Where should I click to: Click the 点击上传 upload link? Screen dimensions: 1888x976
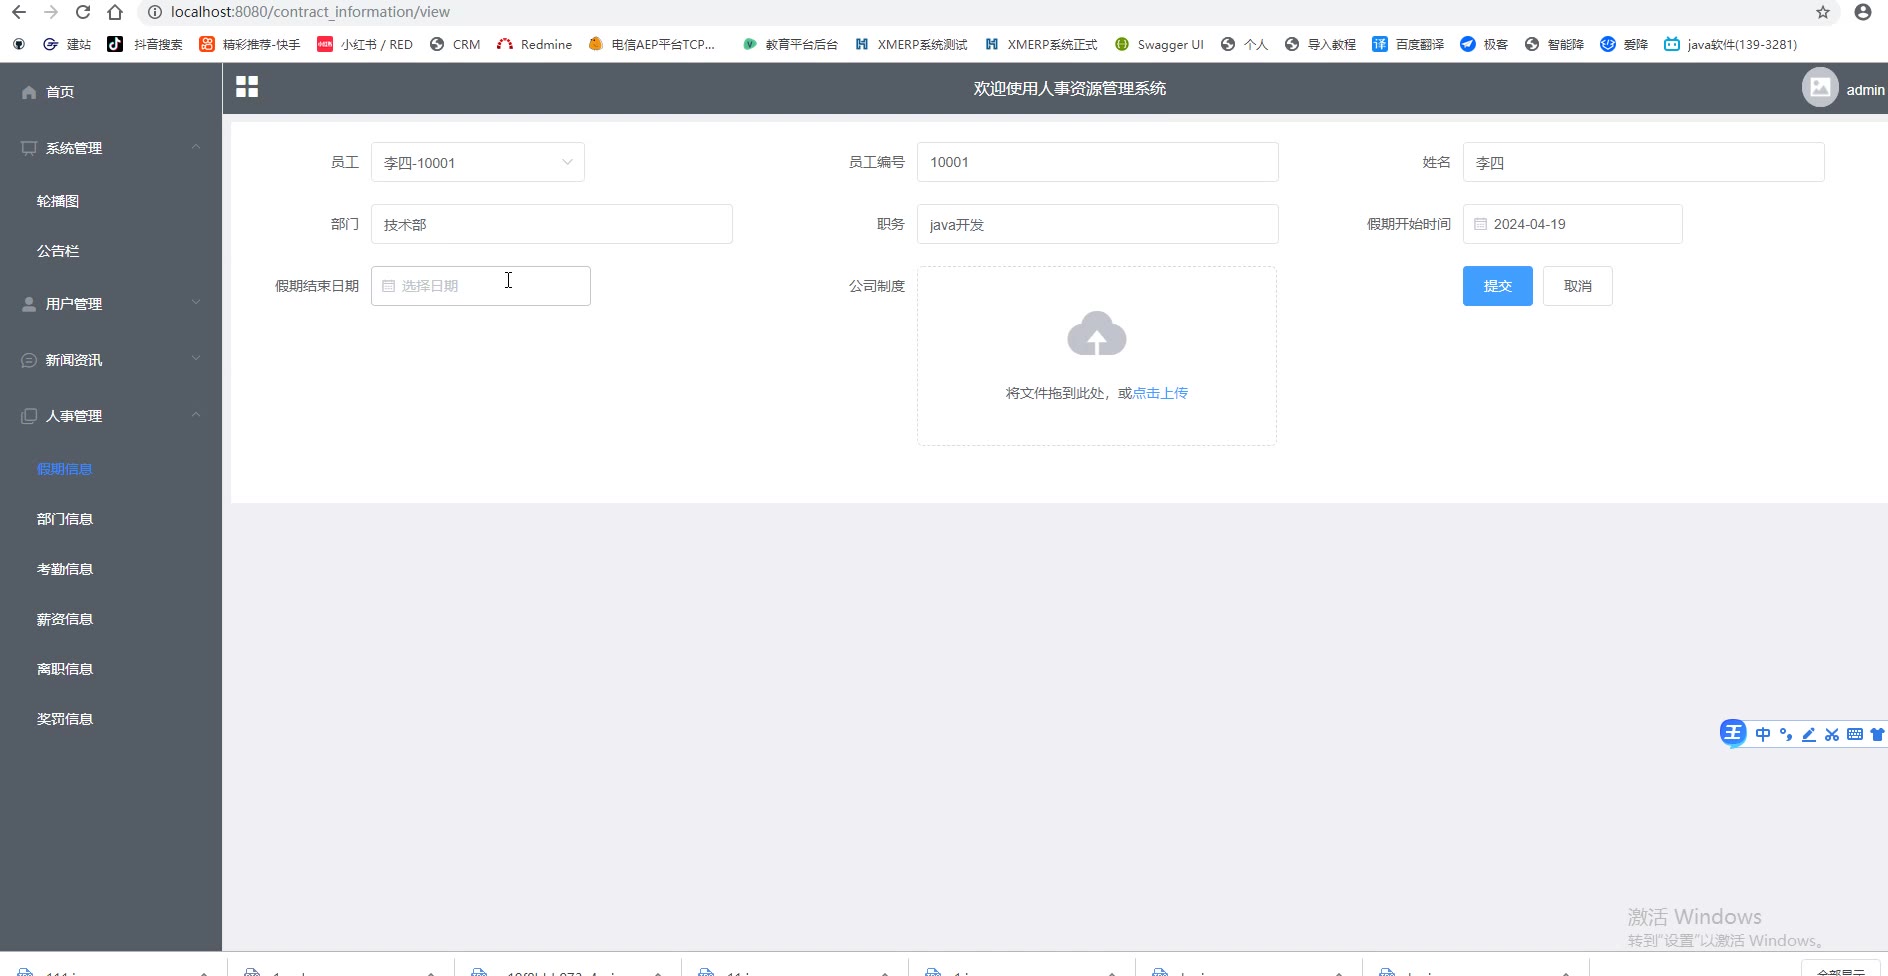pos(1160,393)
